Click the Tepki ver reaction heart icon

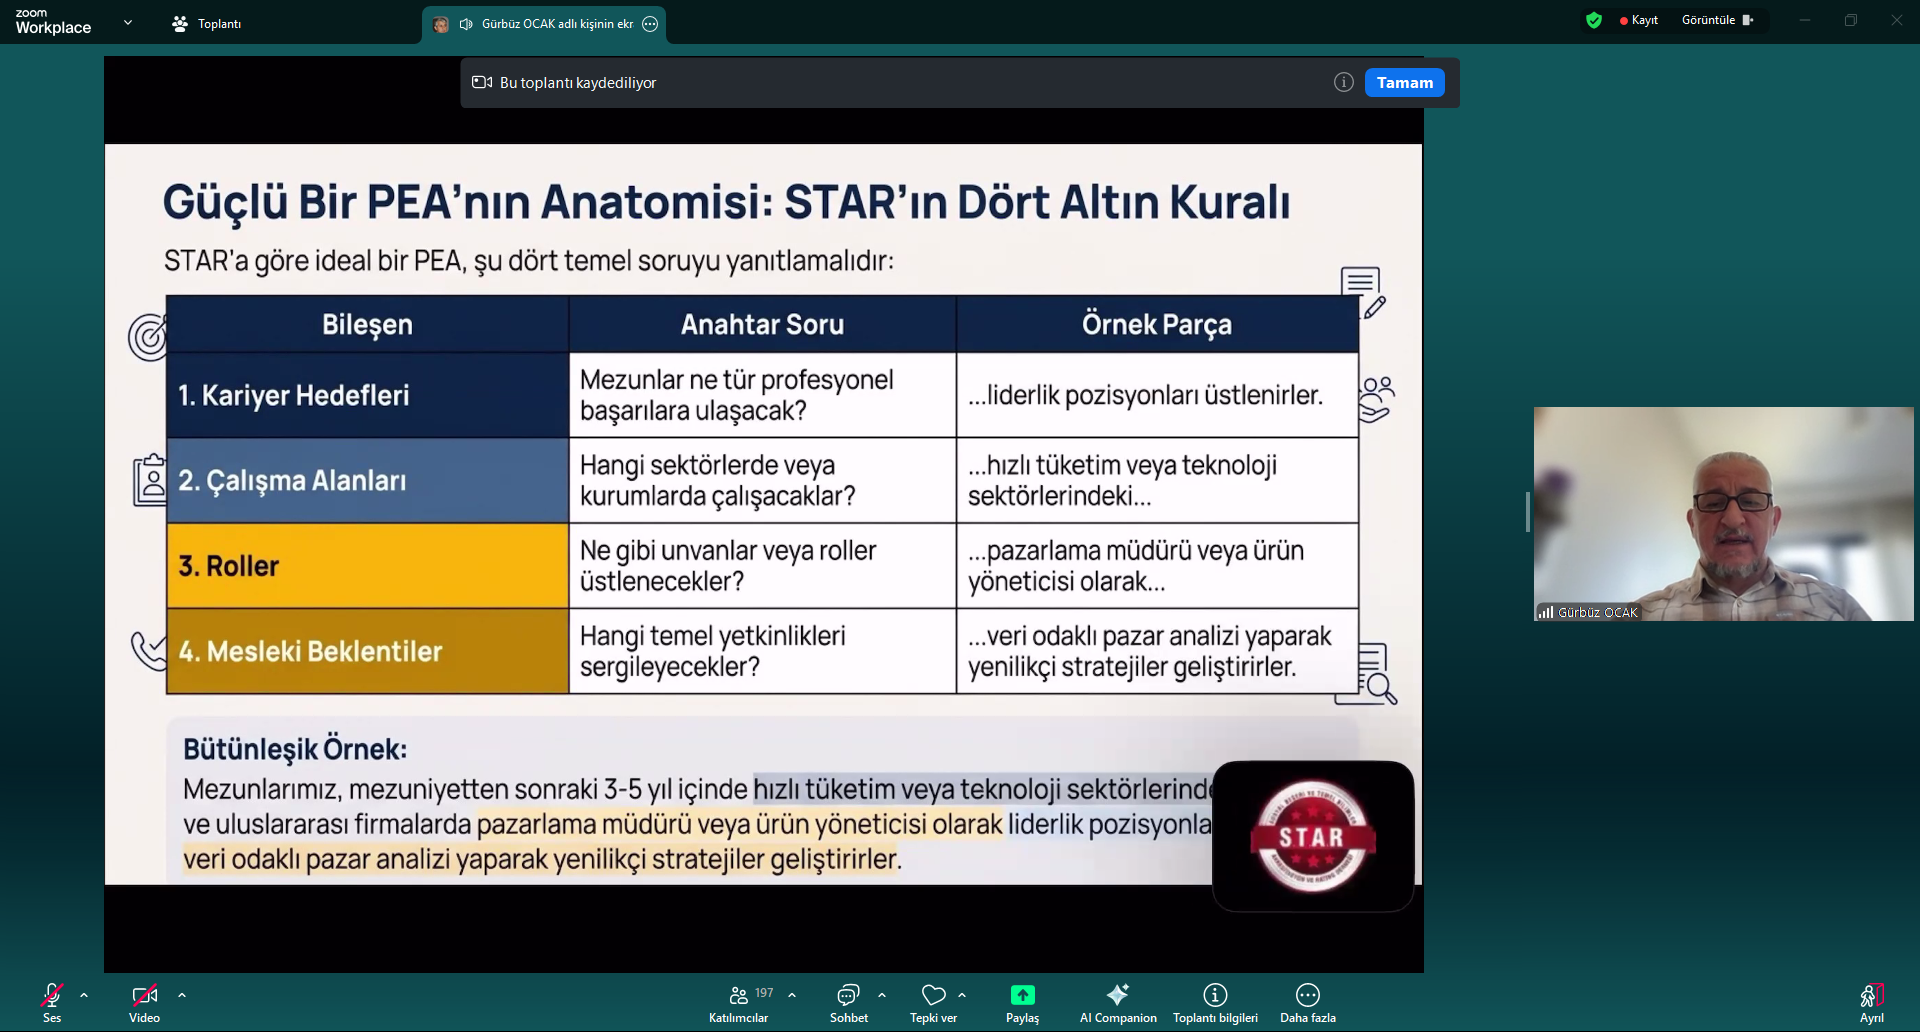pos(933,995)
